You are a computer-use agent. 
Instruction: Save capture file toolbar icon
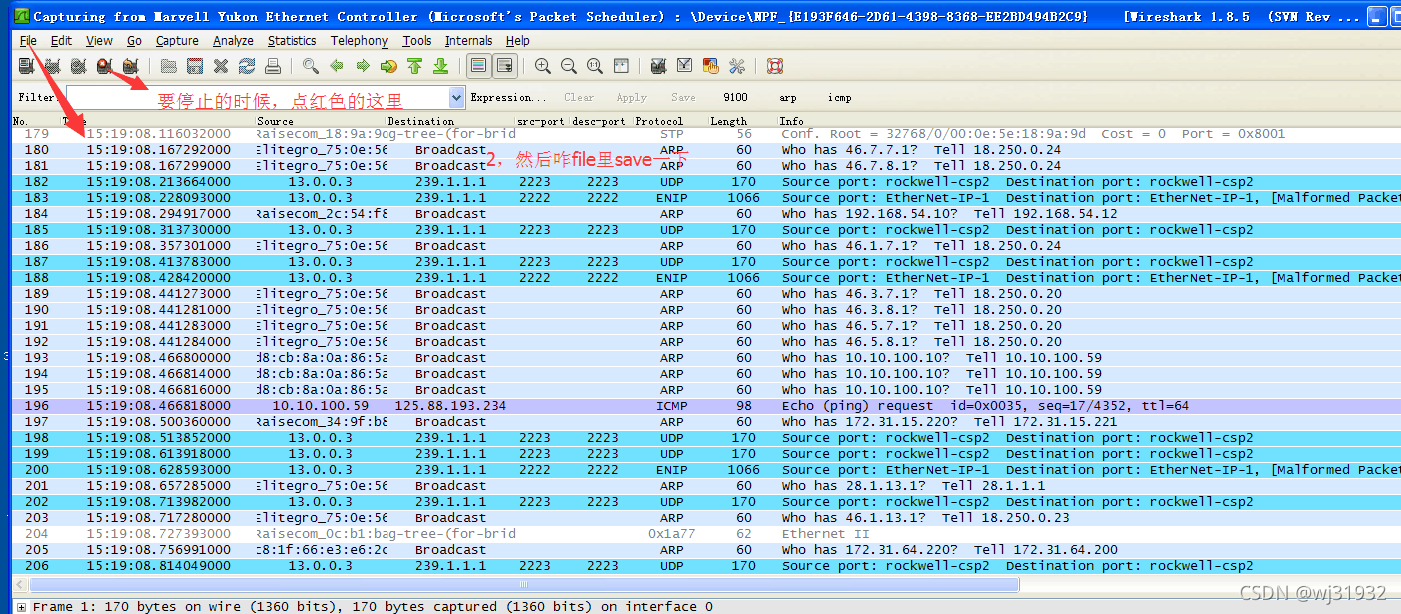coord(195,66)
